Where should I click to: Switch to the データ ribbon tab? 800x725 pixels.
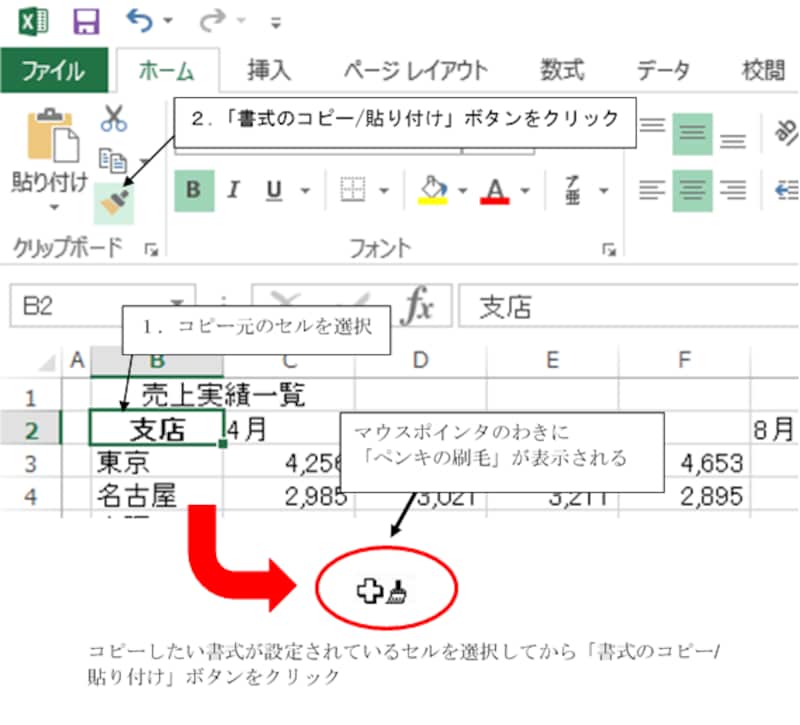[x=664, y=70]
